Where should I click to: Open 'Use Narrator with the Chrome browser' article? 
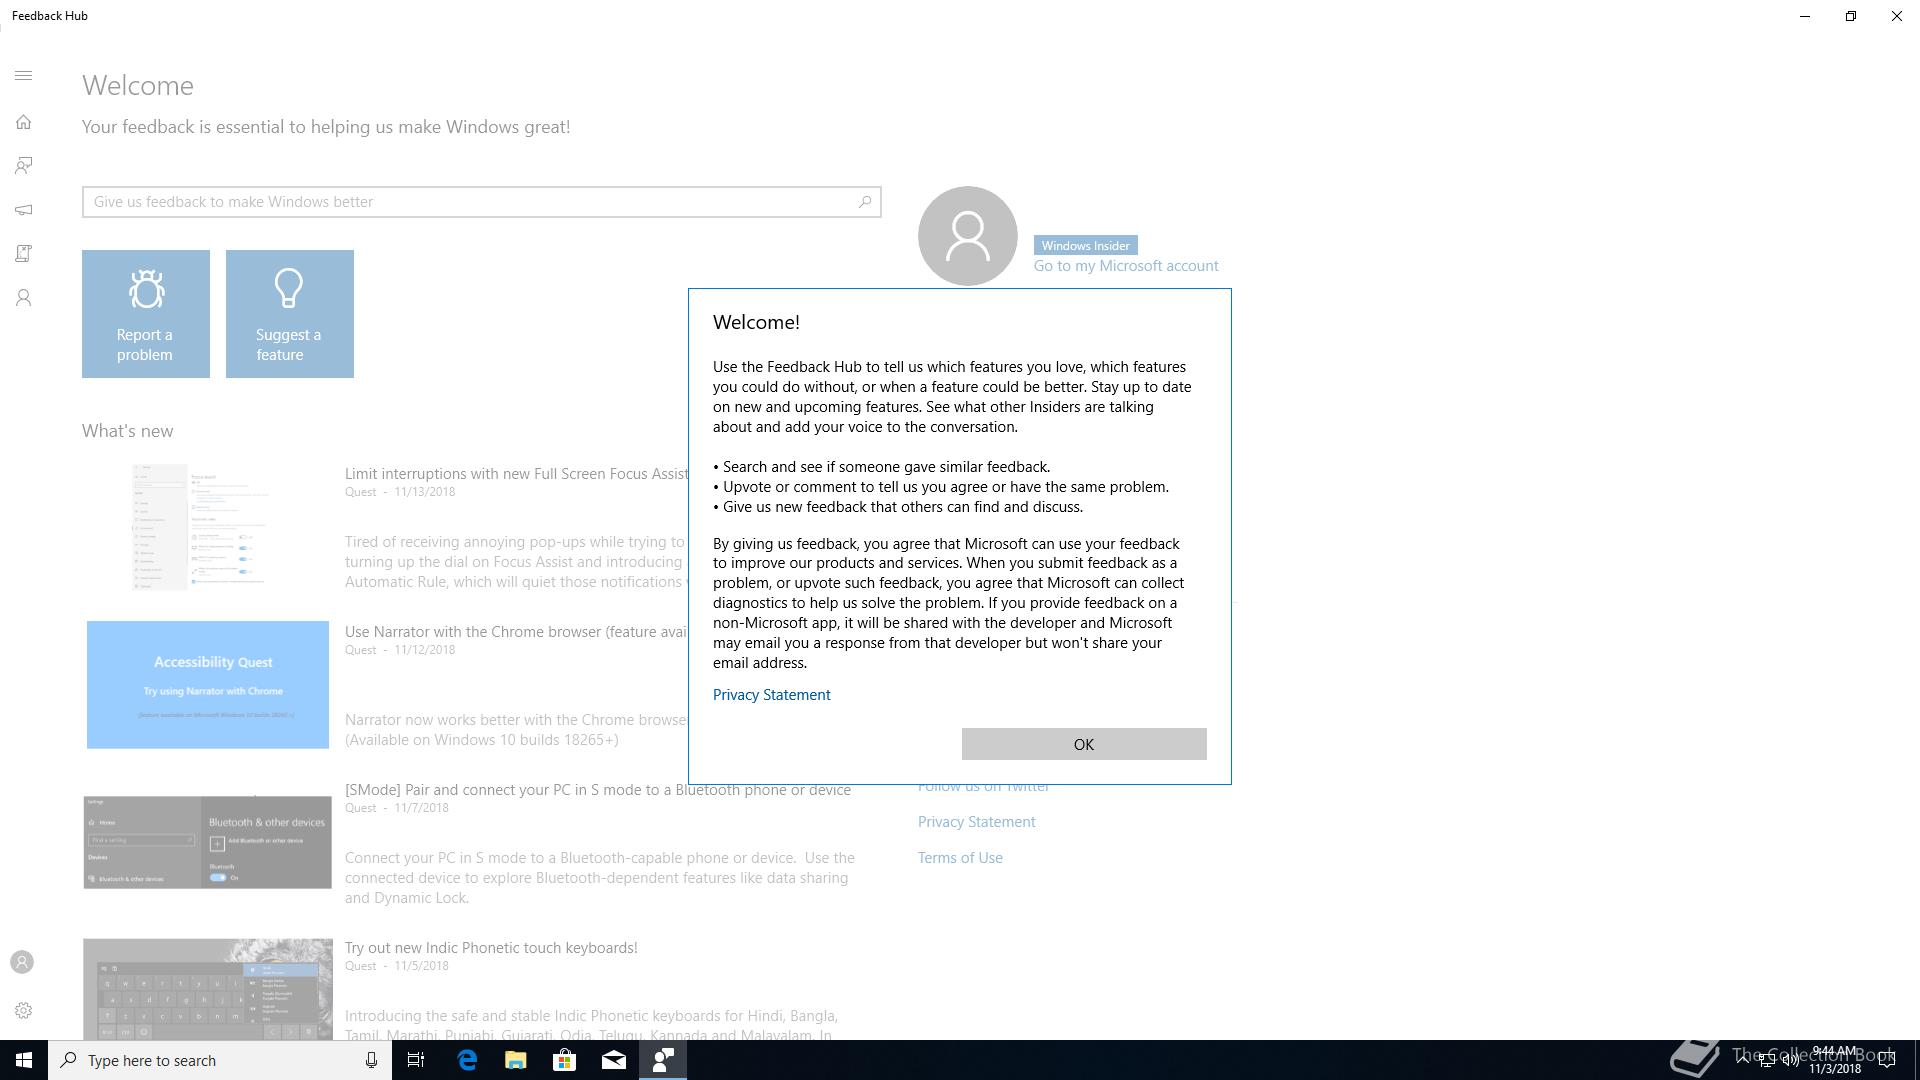pyautogui.click(x=516, y=632)
